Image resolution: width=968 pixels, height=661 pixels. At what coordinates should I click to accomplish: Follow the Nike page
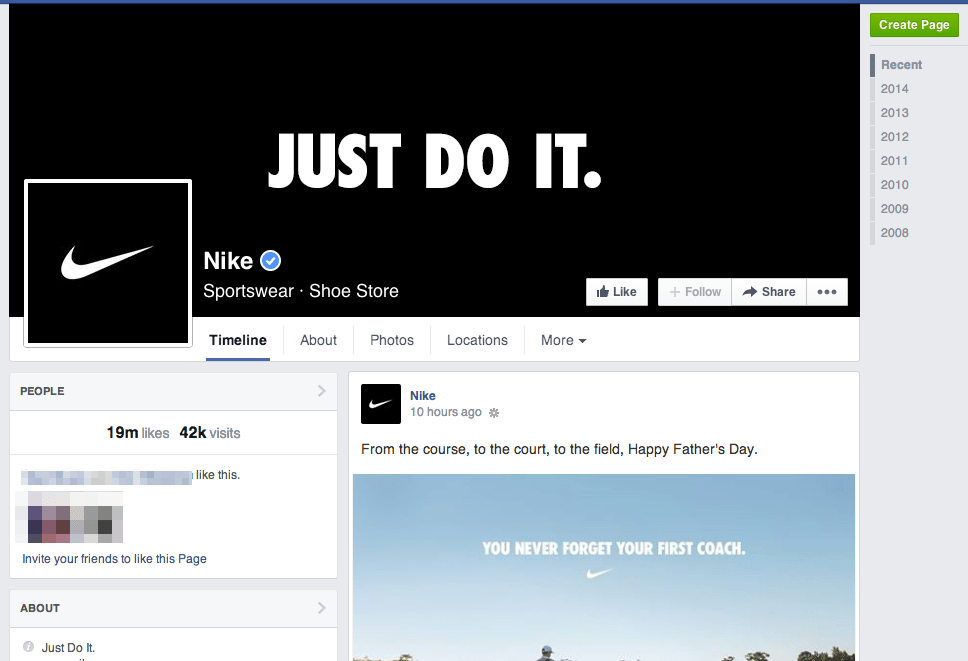694,291
